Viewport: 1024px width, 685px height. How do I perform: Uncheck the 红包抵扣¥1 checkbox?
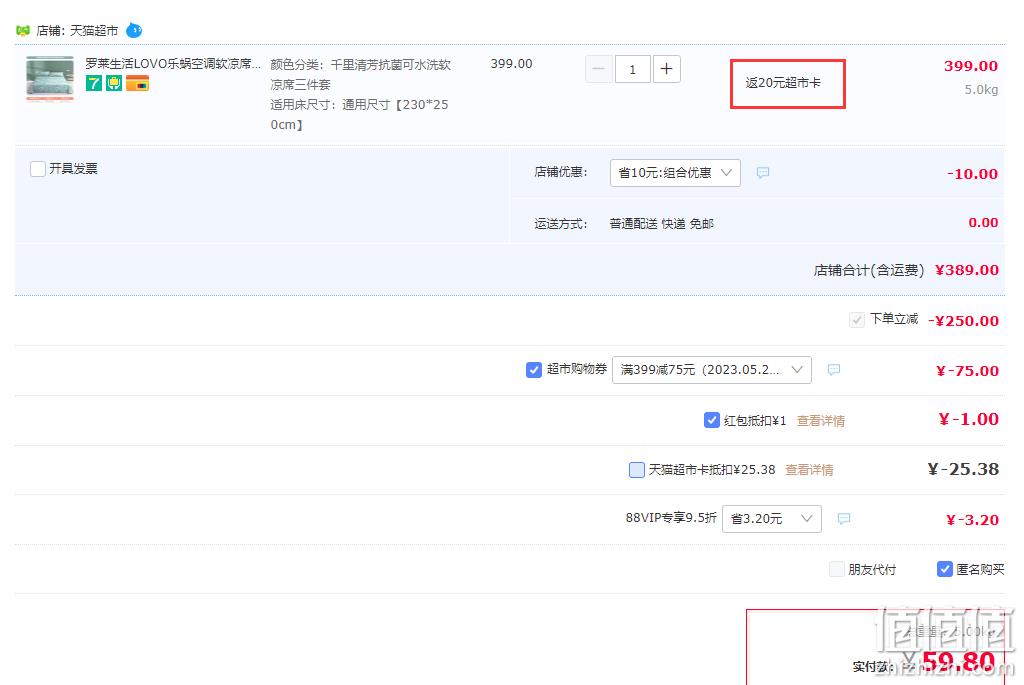(712, 420)
